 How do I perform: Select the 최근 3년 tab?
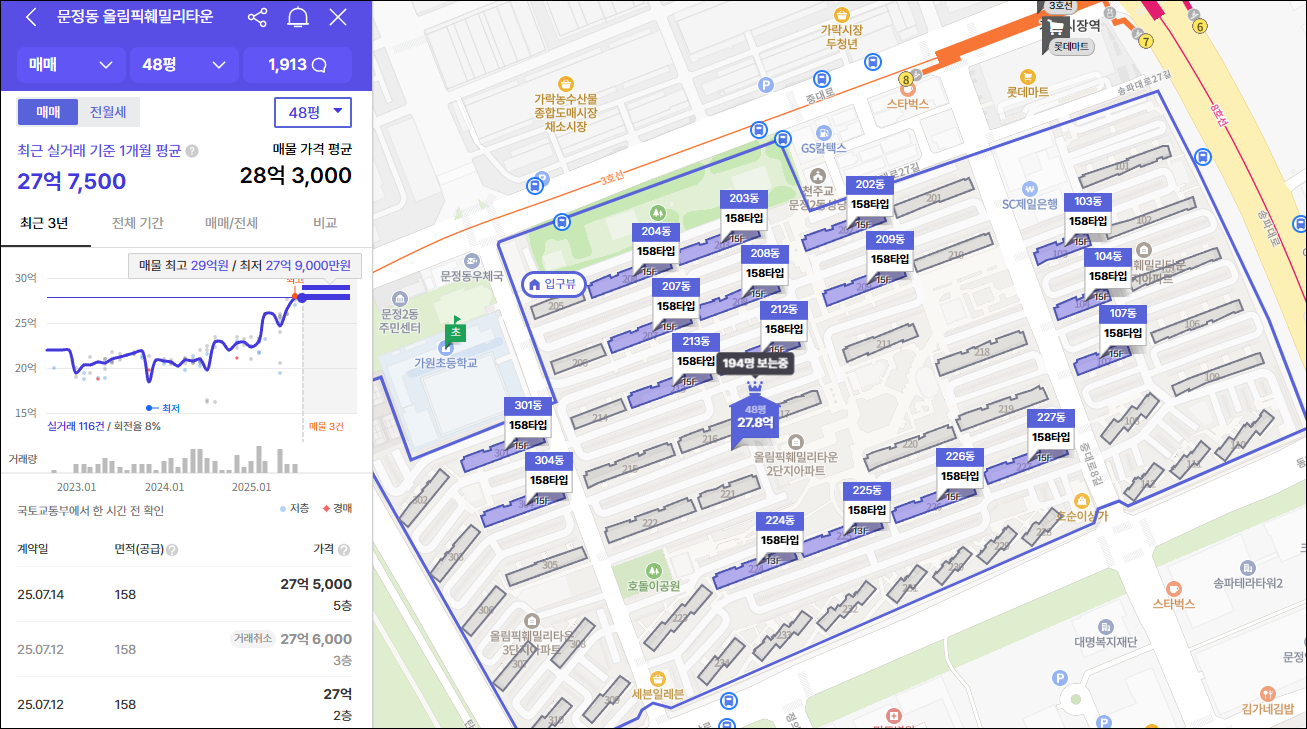coord(45,223)
